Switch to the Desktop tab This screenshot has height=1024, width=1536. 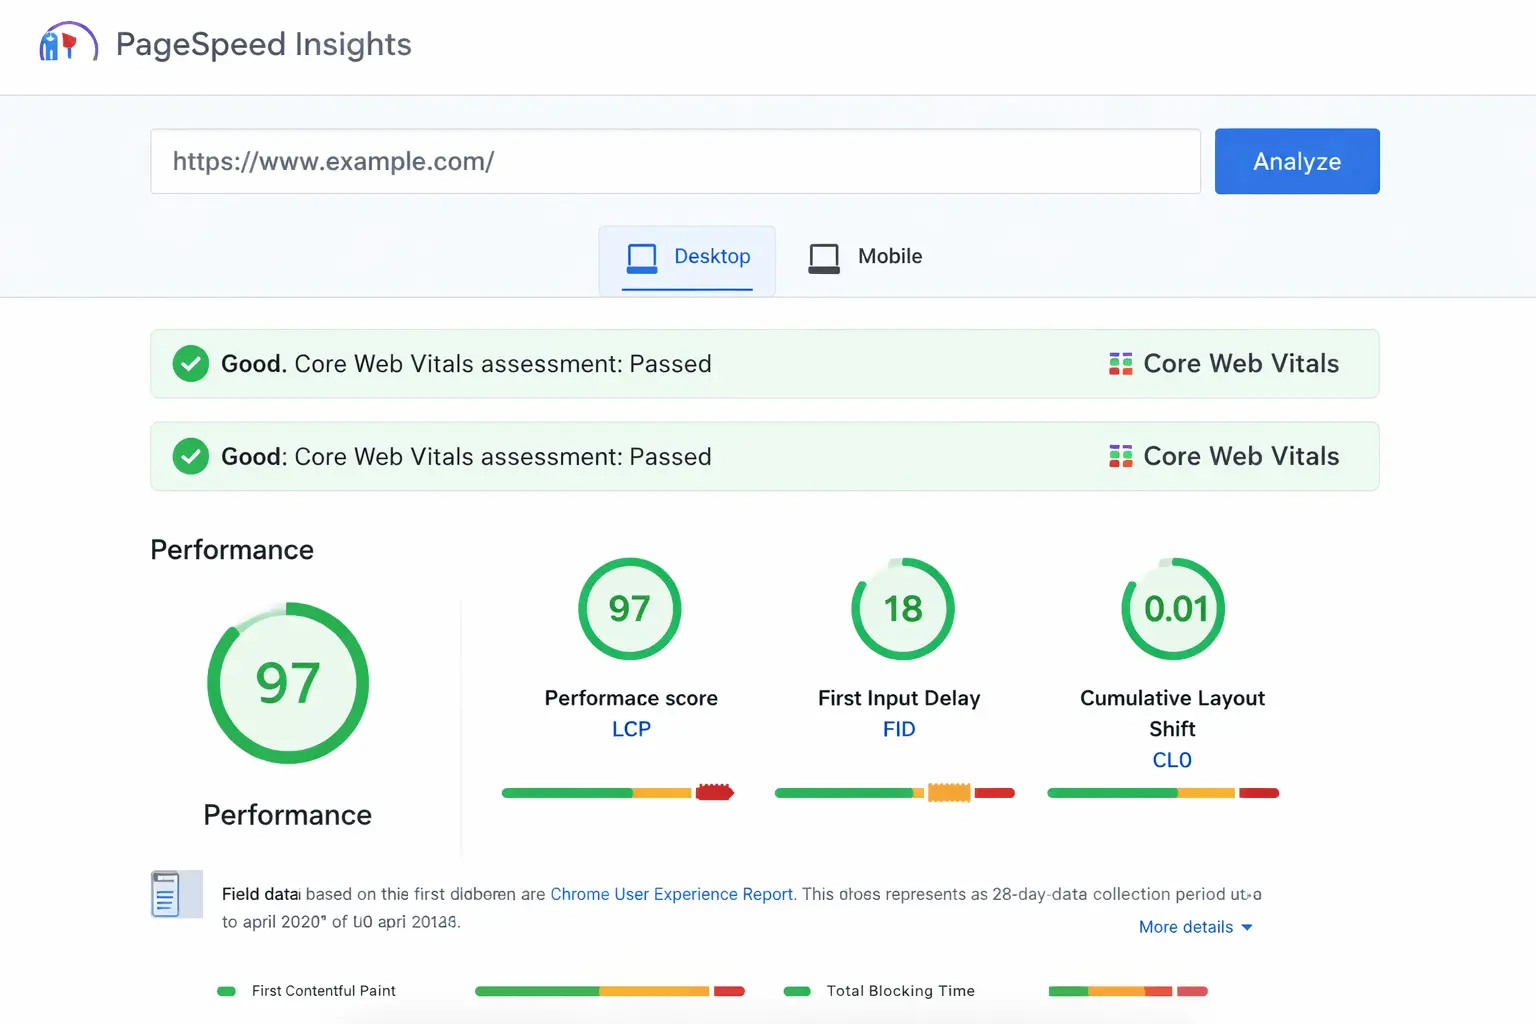pos(687,260)
